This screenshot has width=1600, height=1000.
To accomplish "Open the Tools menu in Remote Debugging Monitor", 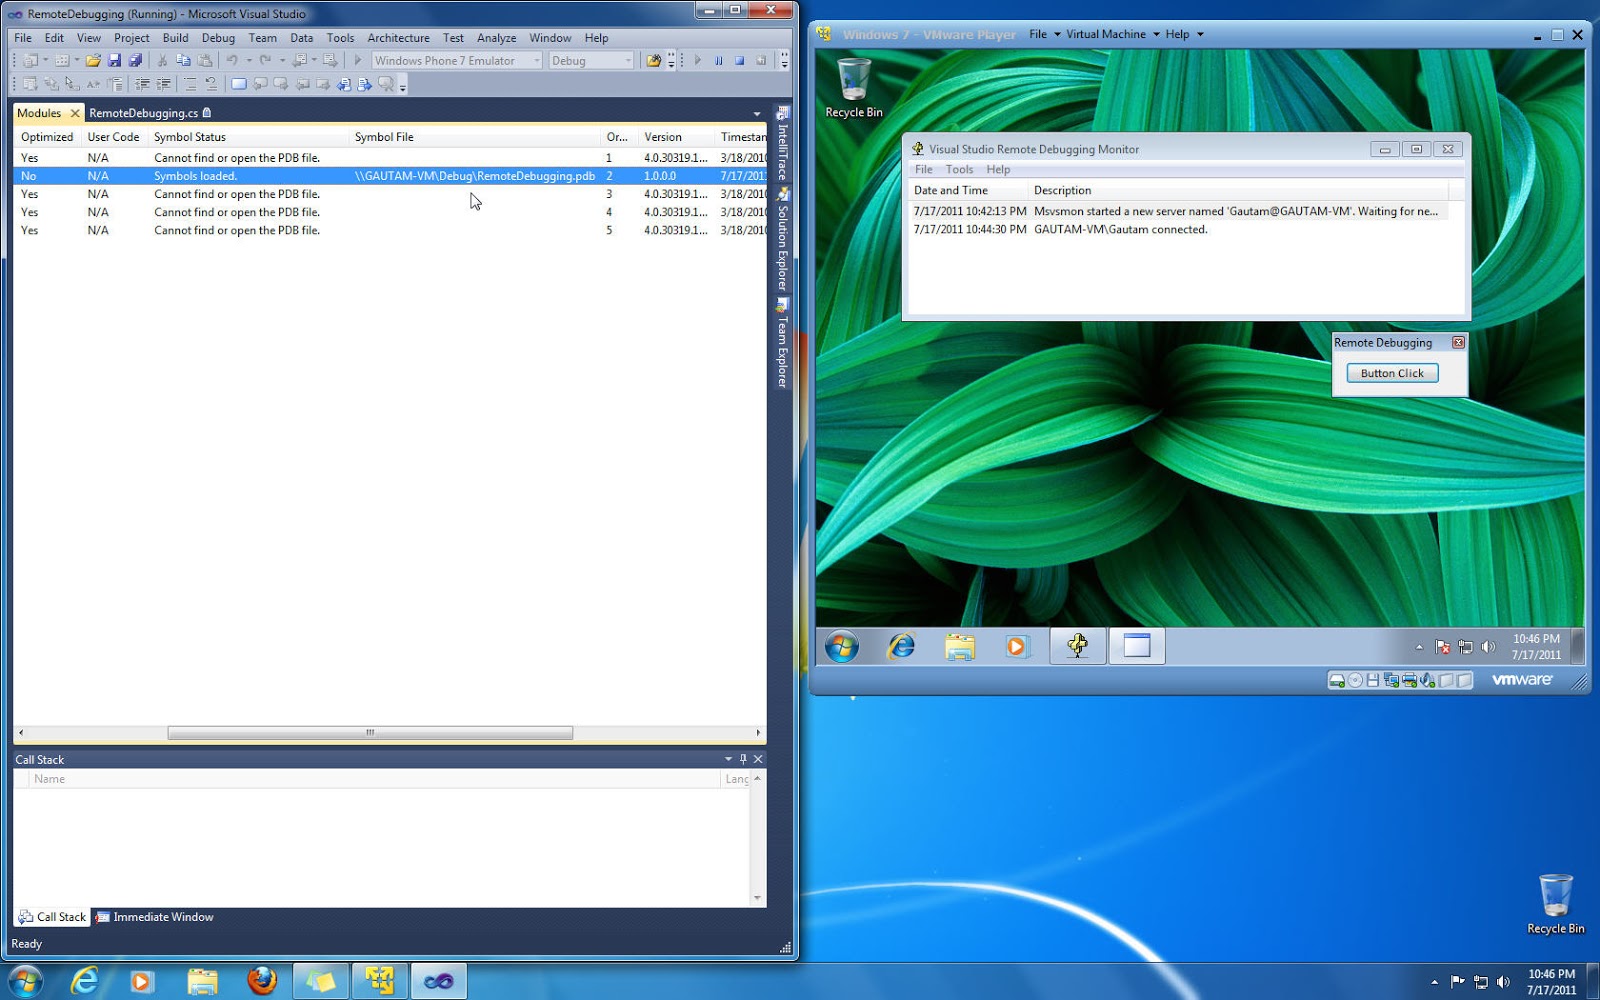I will click(x=959, y=169).
